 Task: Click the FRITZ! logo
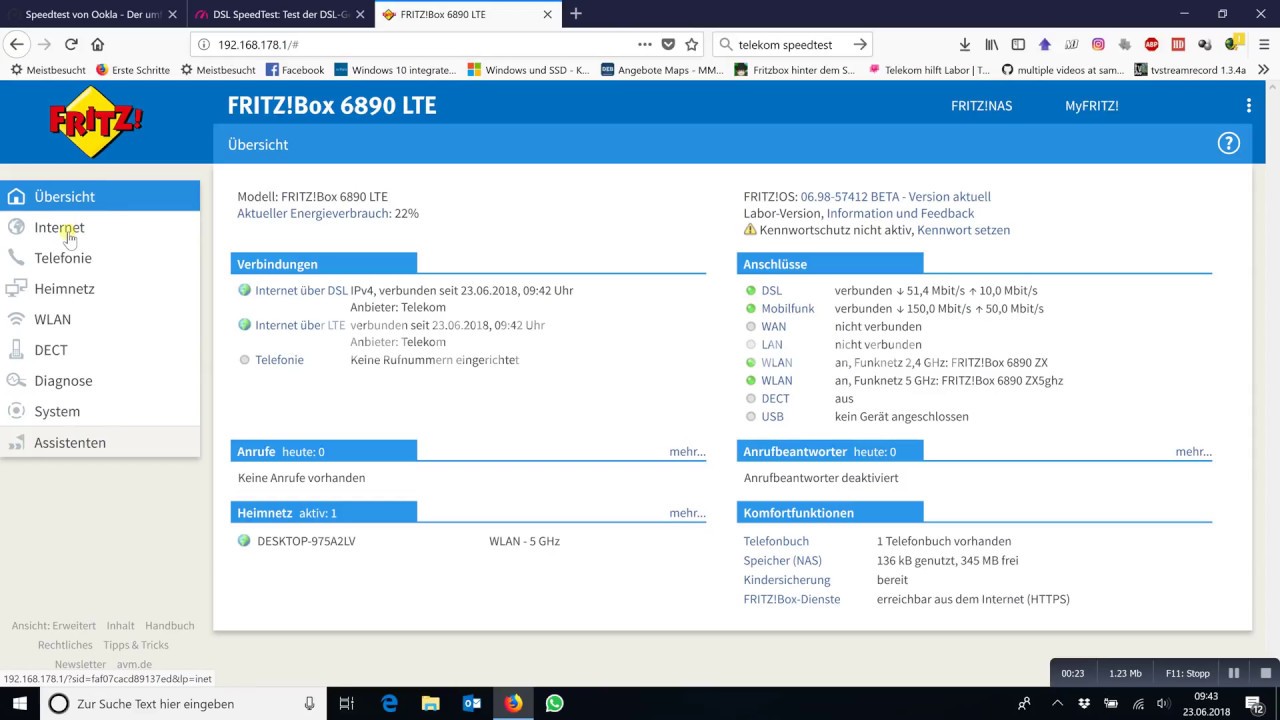click(x=96, y=121)
